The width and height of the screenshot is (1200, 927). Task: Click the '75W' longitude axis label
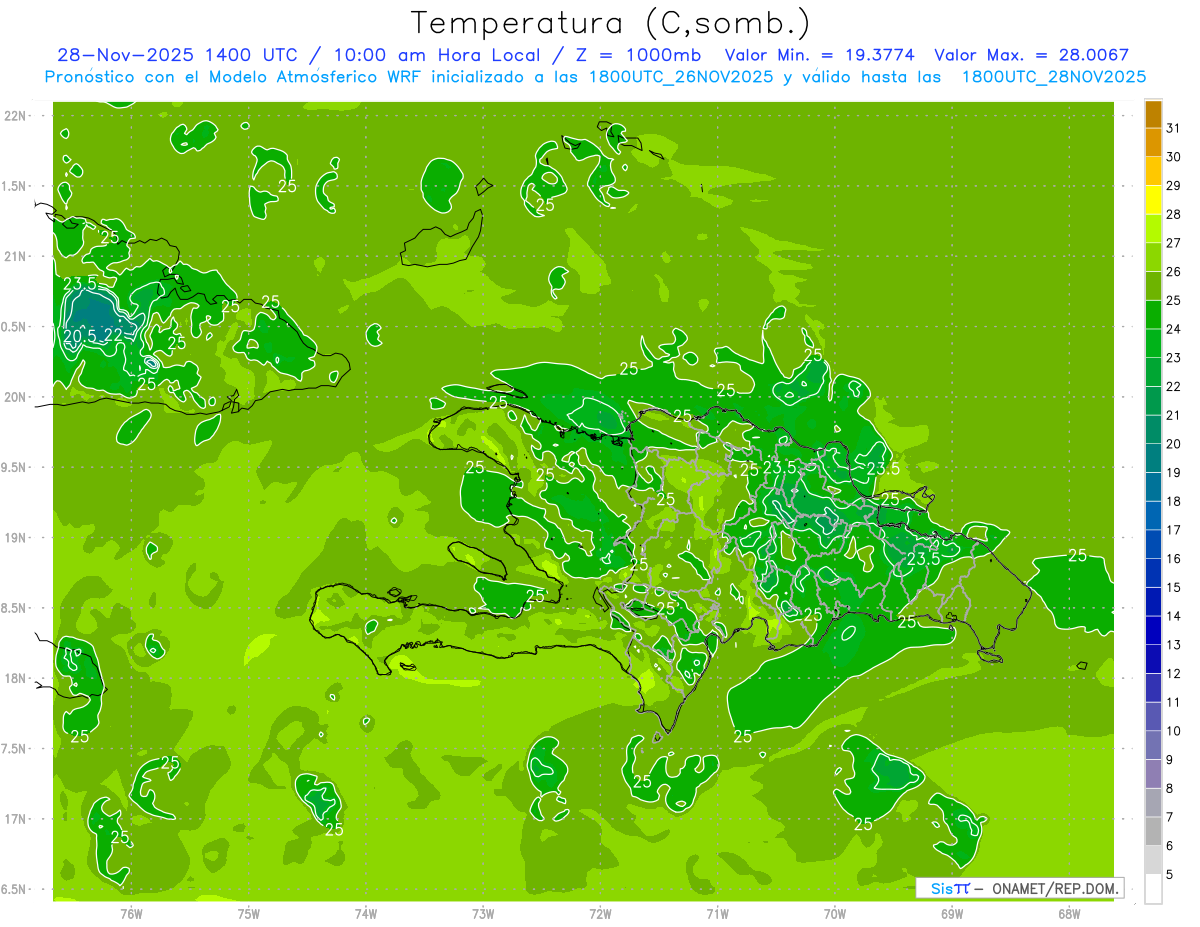(x=249, y=913)
